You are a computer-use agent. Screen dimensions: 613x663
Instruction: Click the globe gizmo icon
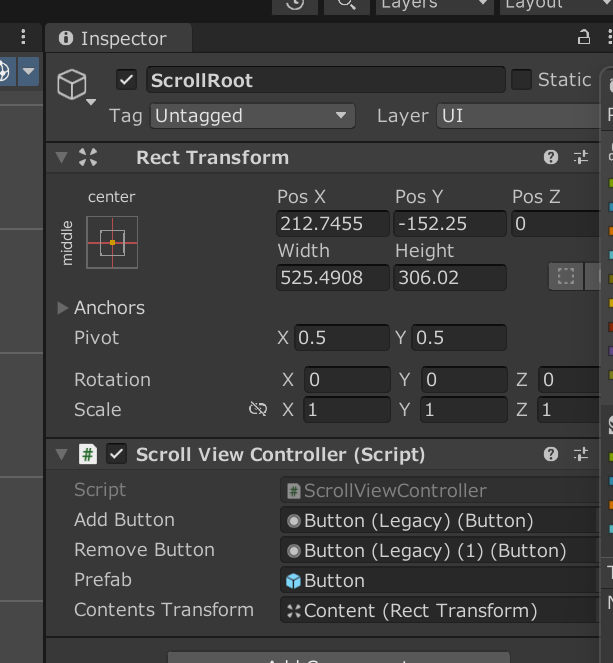point(4,71)
